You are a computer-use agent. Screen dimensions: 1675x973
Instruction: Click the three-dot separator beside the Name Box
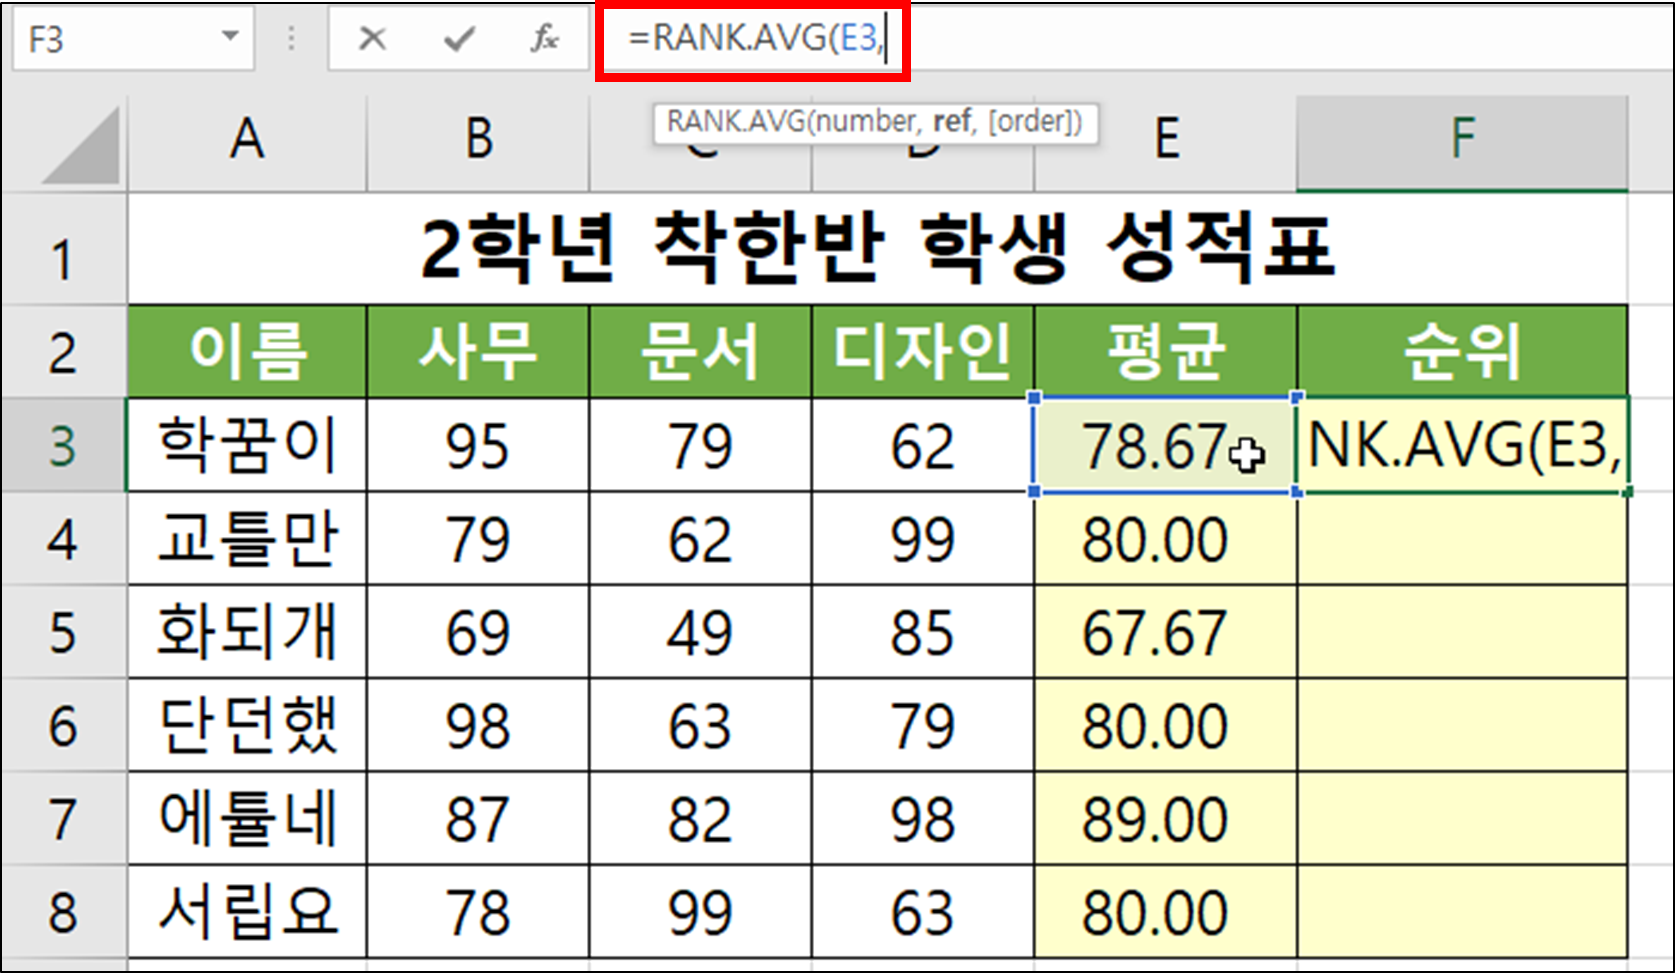pos(290,39)
